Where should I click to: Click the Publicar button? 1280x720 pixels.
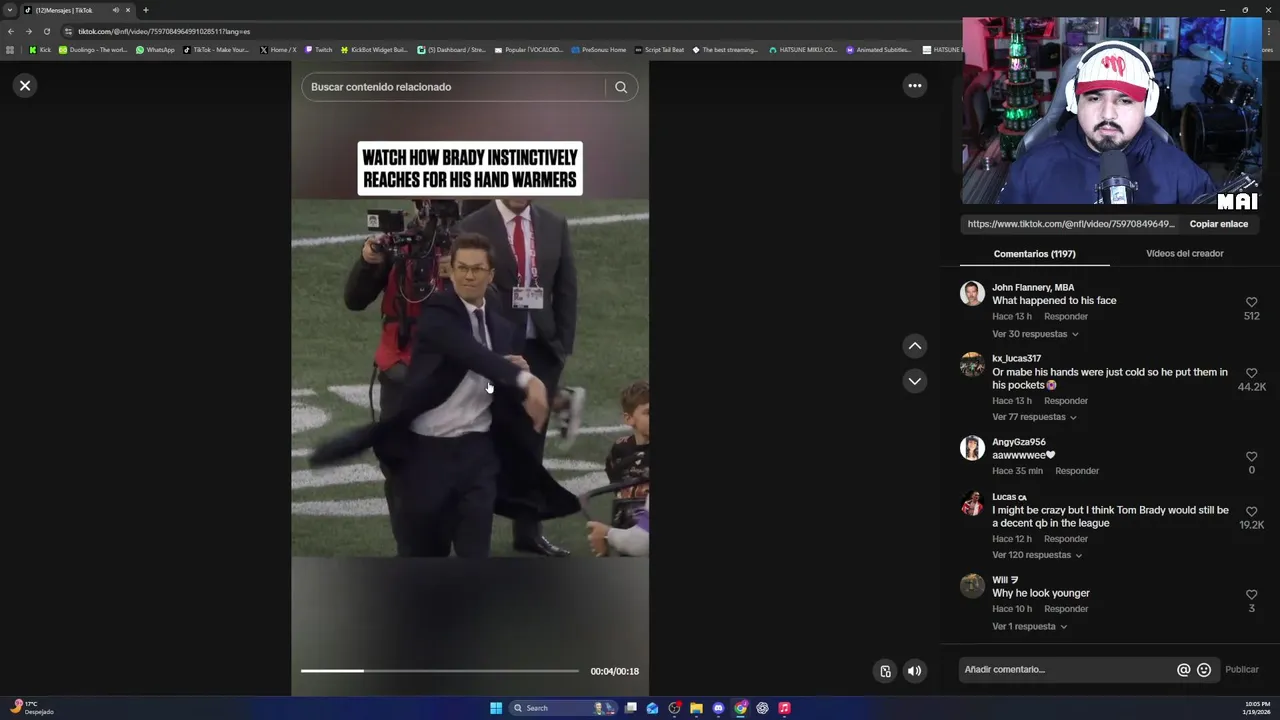[x=1242, y=670]
